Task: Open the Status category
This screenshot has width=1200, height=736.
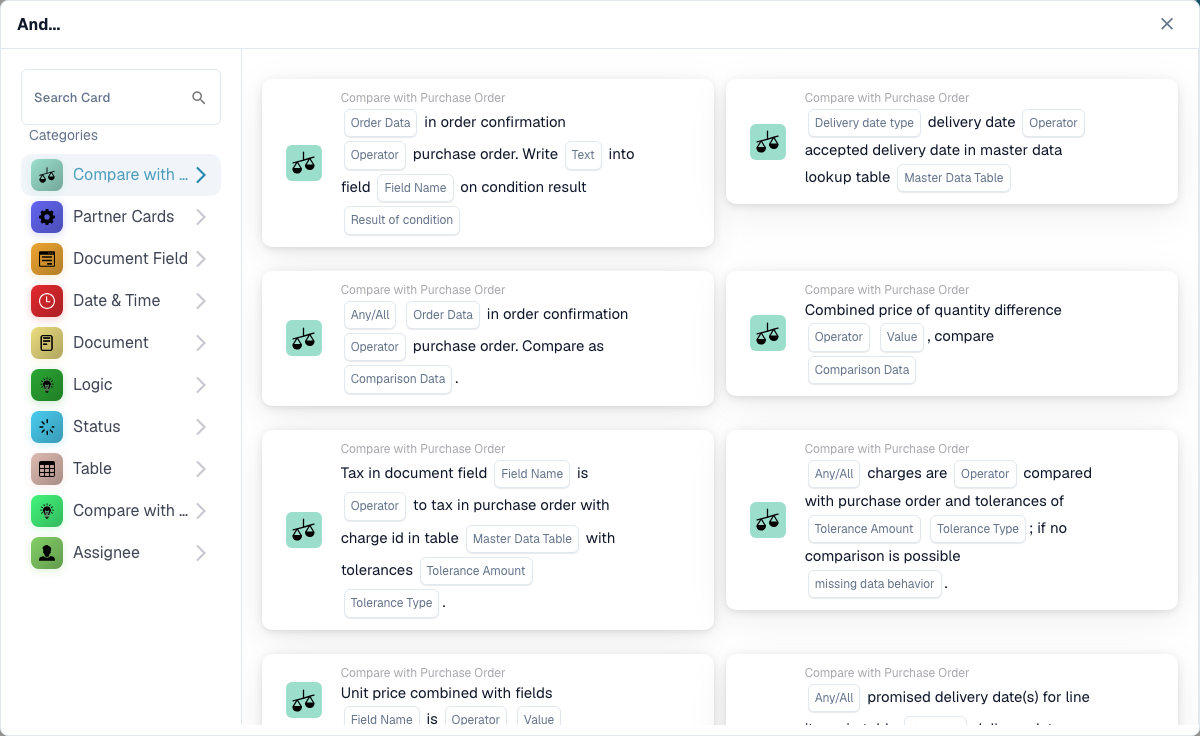Action: (x=121, y=427)
